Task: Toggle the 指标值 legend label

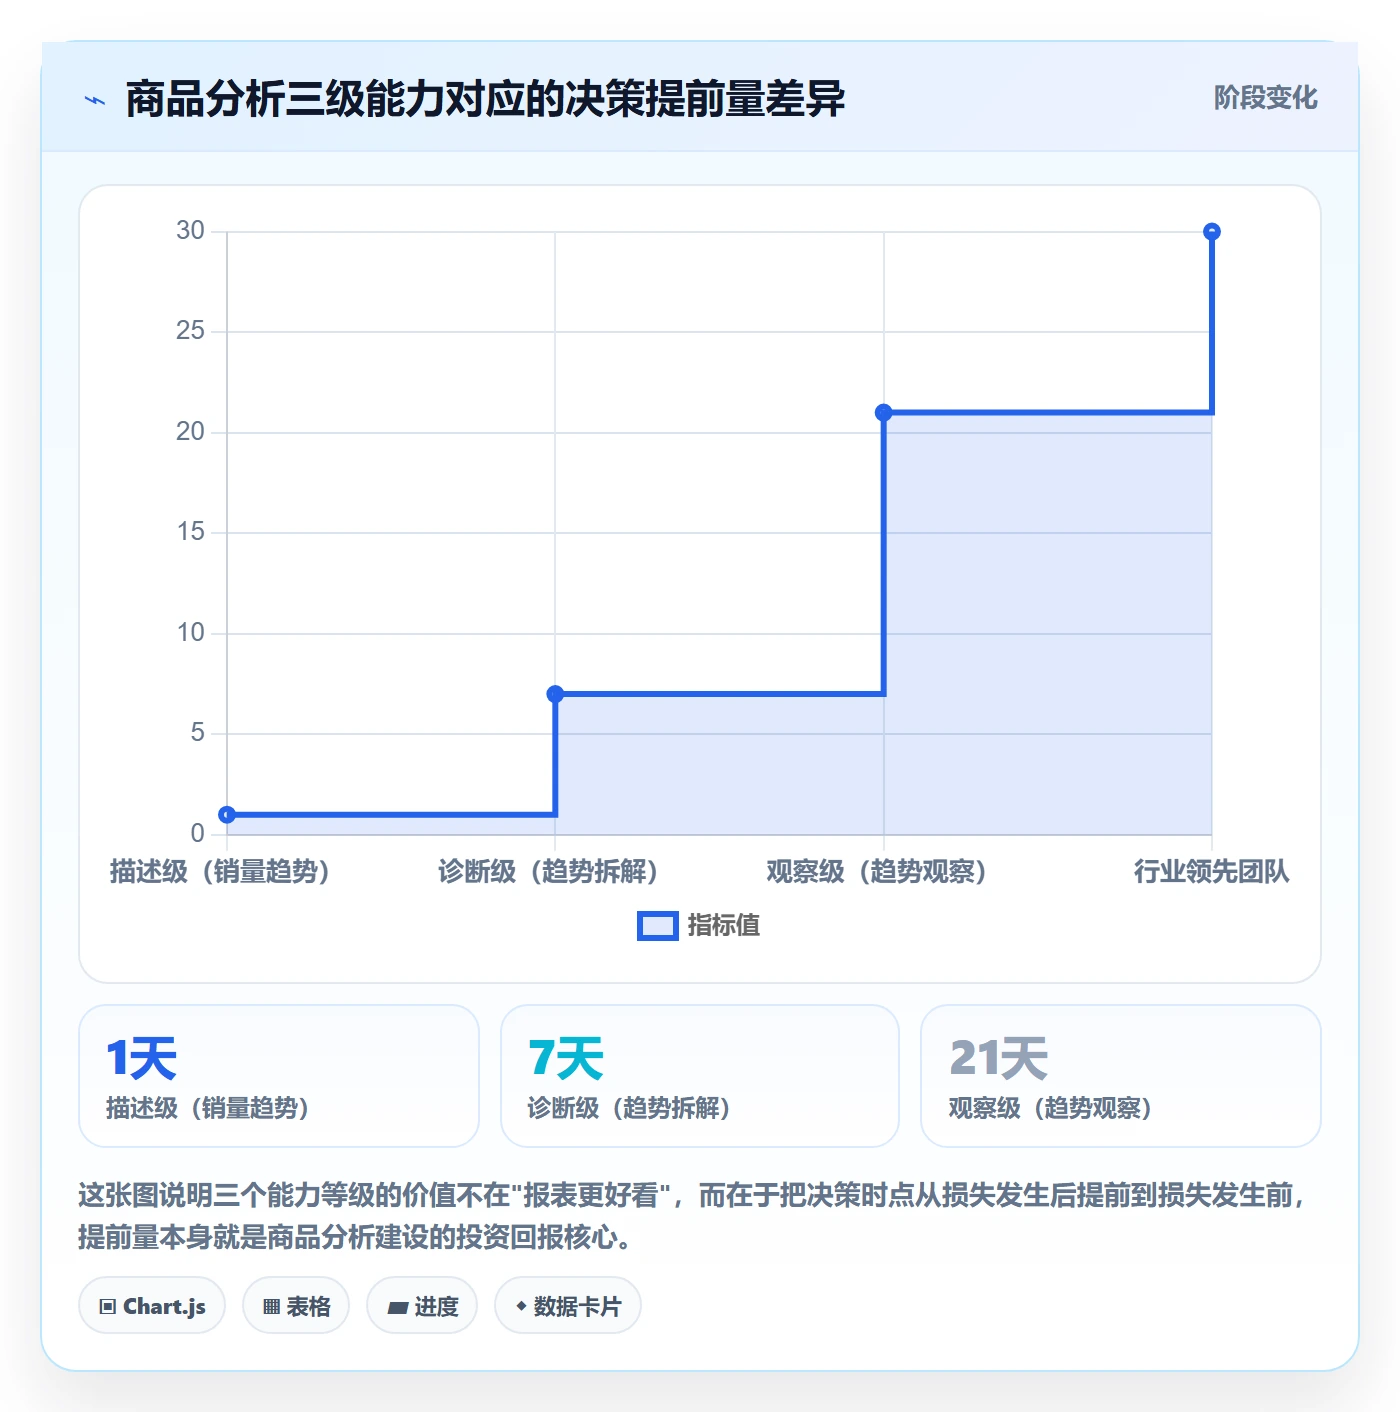Action: pyautogui.click(x=724, y=925)
